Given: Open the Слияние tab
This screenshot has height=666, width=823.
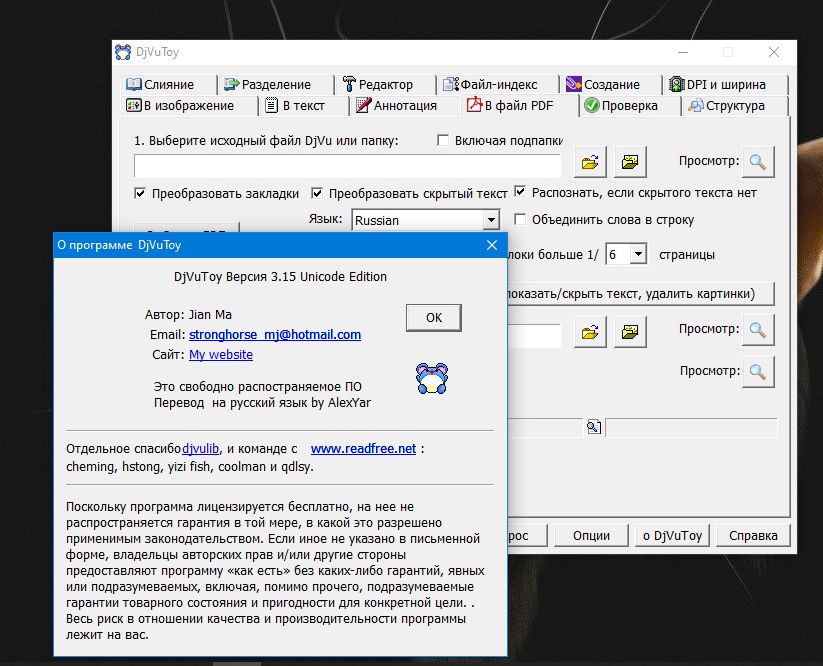Looking at the screenshot, I should (x=169, y=84).
